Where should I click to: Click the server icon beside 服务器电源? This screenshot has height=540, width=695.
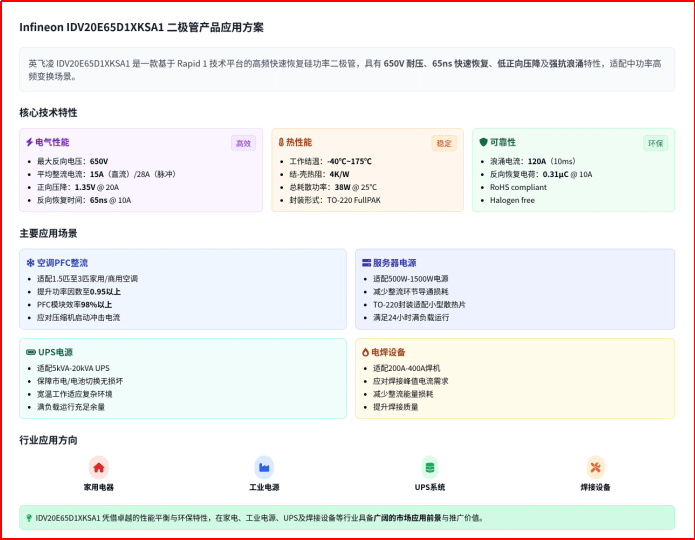[x=366, y=263]
